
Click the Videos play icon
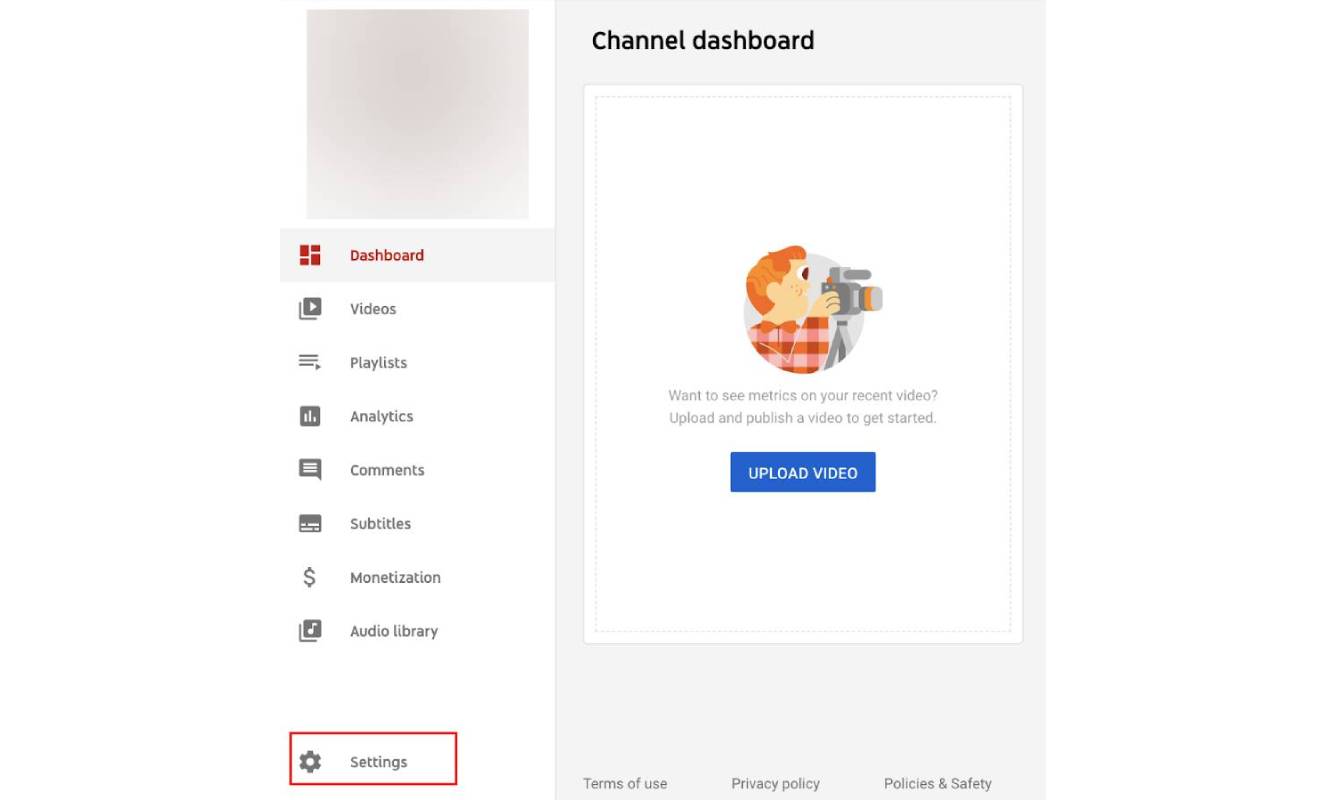310,309
